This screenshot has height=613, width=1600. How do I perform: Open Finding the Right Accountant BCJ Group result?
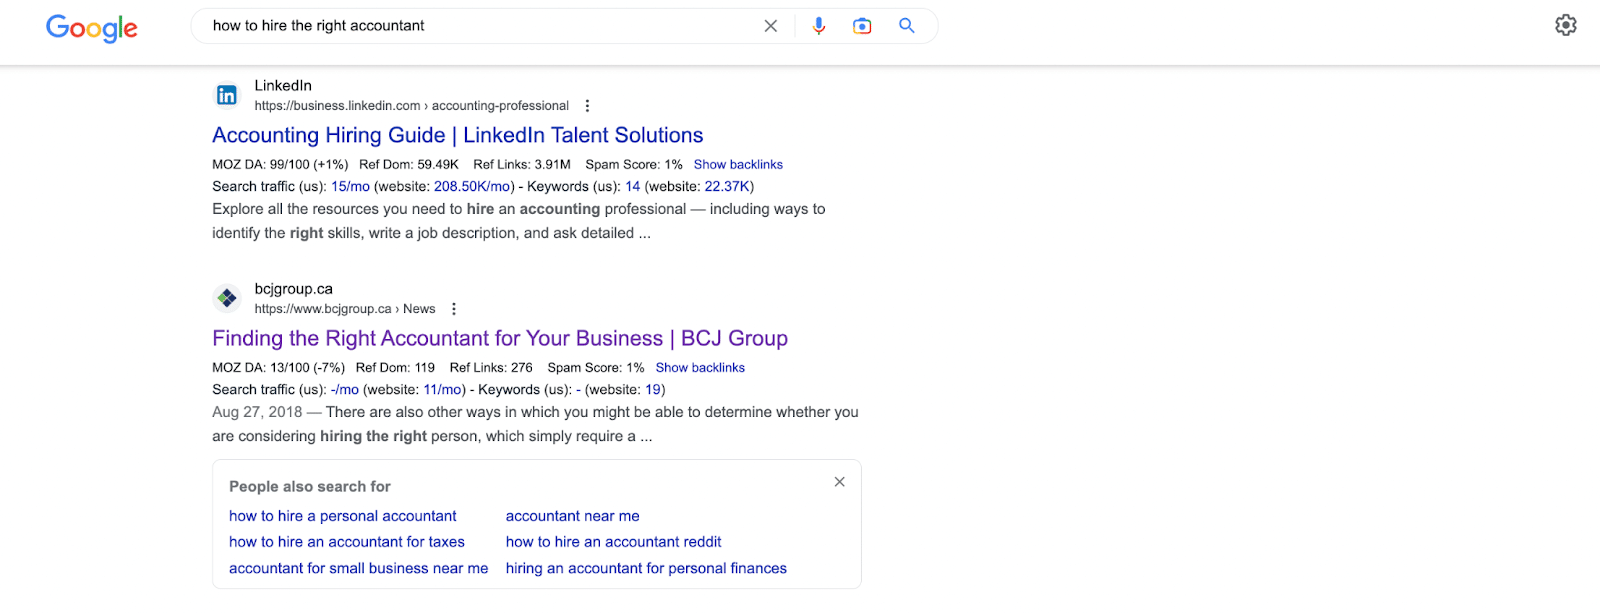click(x=500, y=338)
